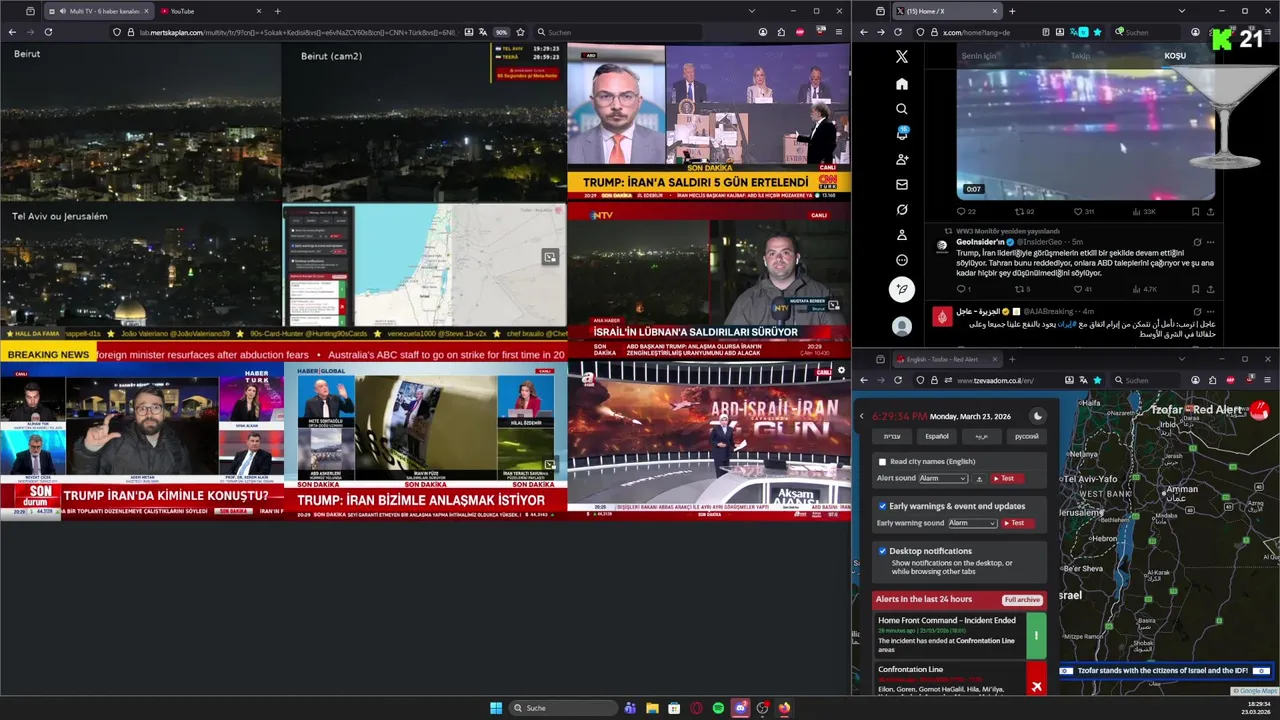The height and width of the screenshot is (720, 1280).
Task: Click the X logo in sidebar
Action: pos(902,58)
